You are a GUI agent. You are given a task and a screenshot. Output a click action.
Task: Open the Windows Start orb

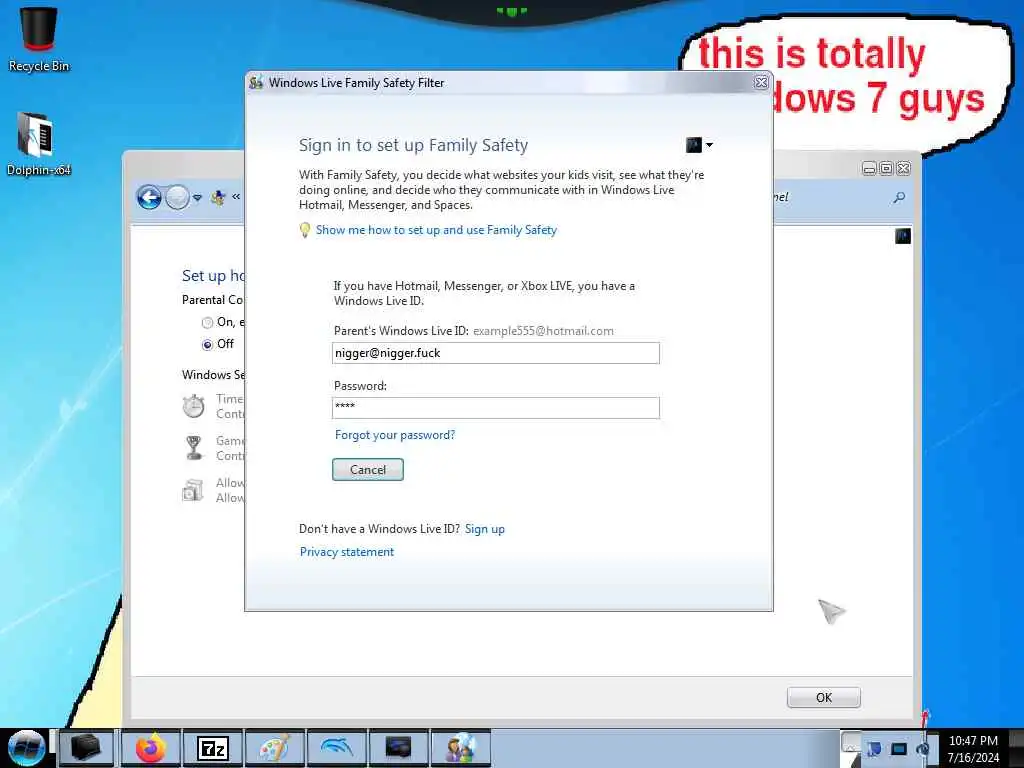point(25,748)
